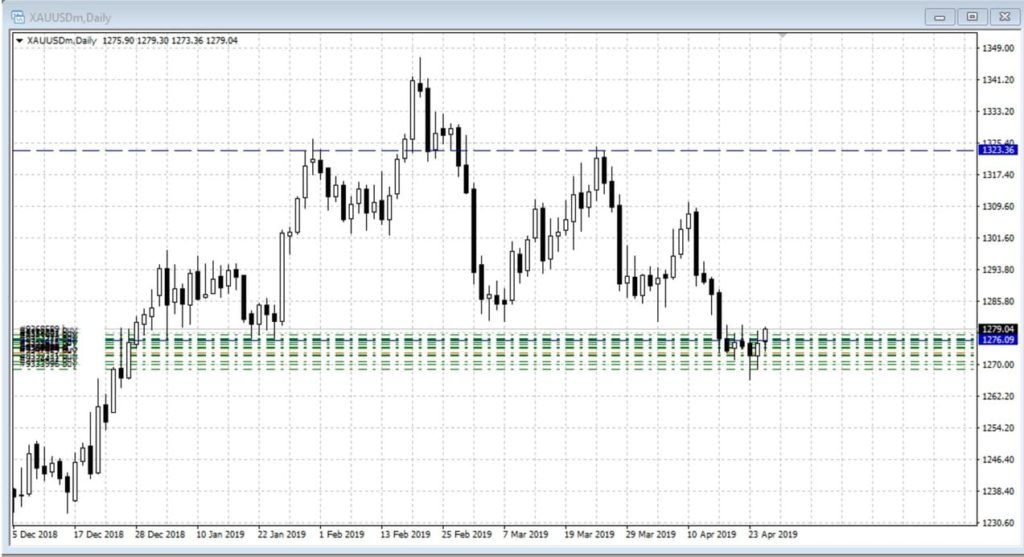Minimize the XAUUSDm chart window
The height and width of the screenshot is (557, 1024).
939,16
